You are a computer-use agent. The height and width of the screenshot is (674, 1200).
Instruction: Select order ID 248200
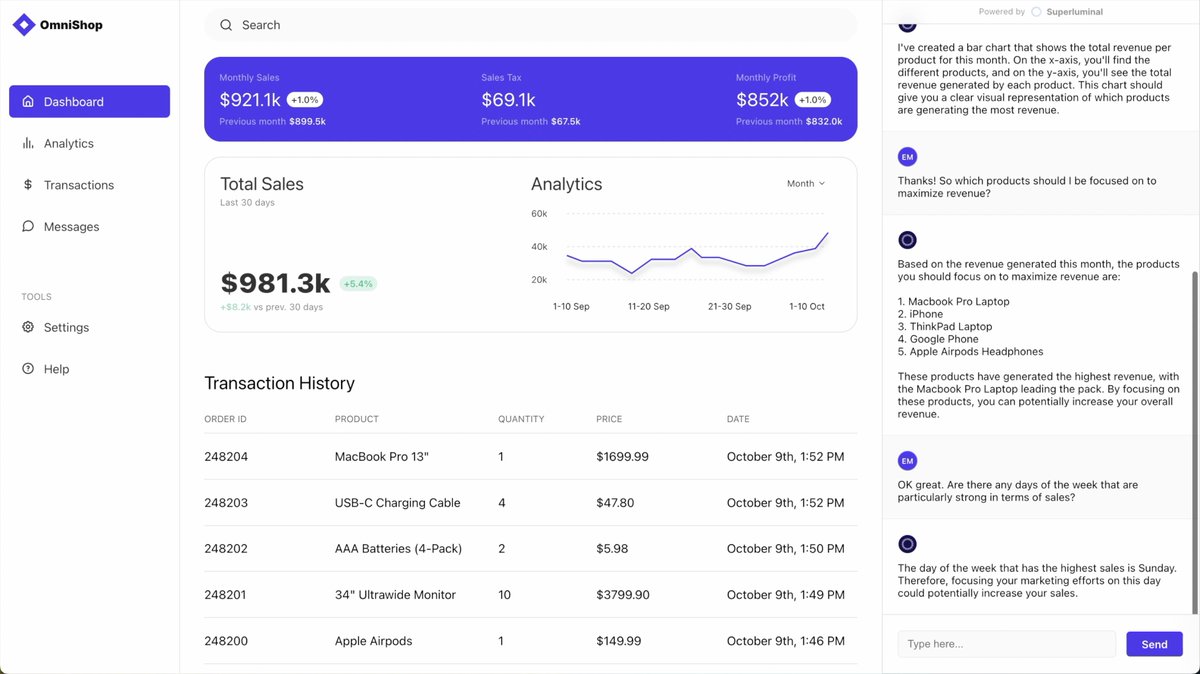[x=226, y=641]
